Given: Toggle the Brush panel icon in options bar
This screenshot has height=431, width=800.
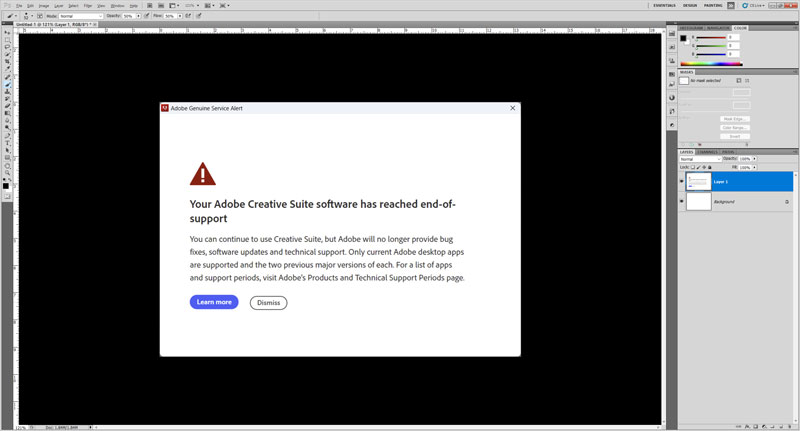Looking at the screenshot, I should click(x=40, y=16).
